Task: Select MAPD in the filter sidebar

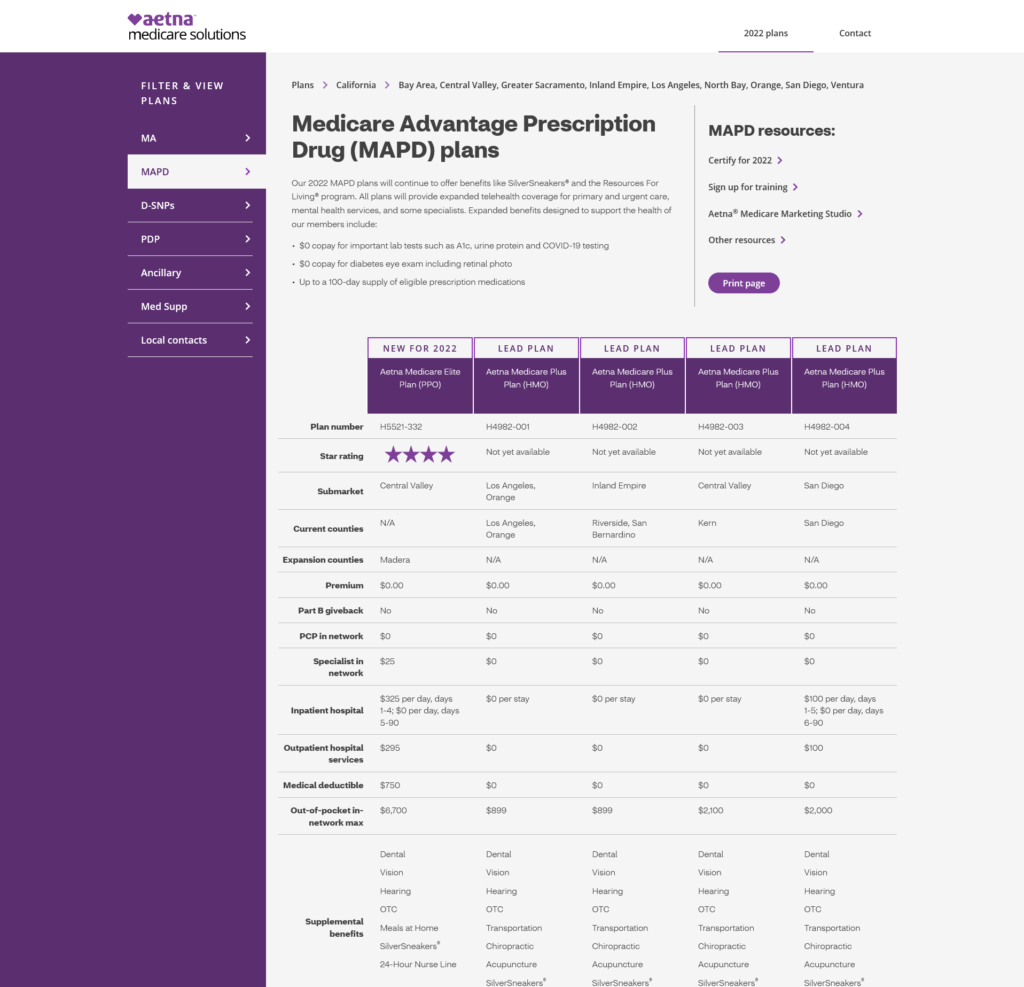Action: click(x=196, y=172)
